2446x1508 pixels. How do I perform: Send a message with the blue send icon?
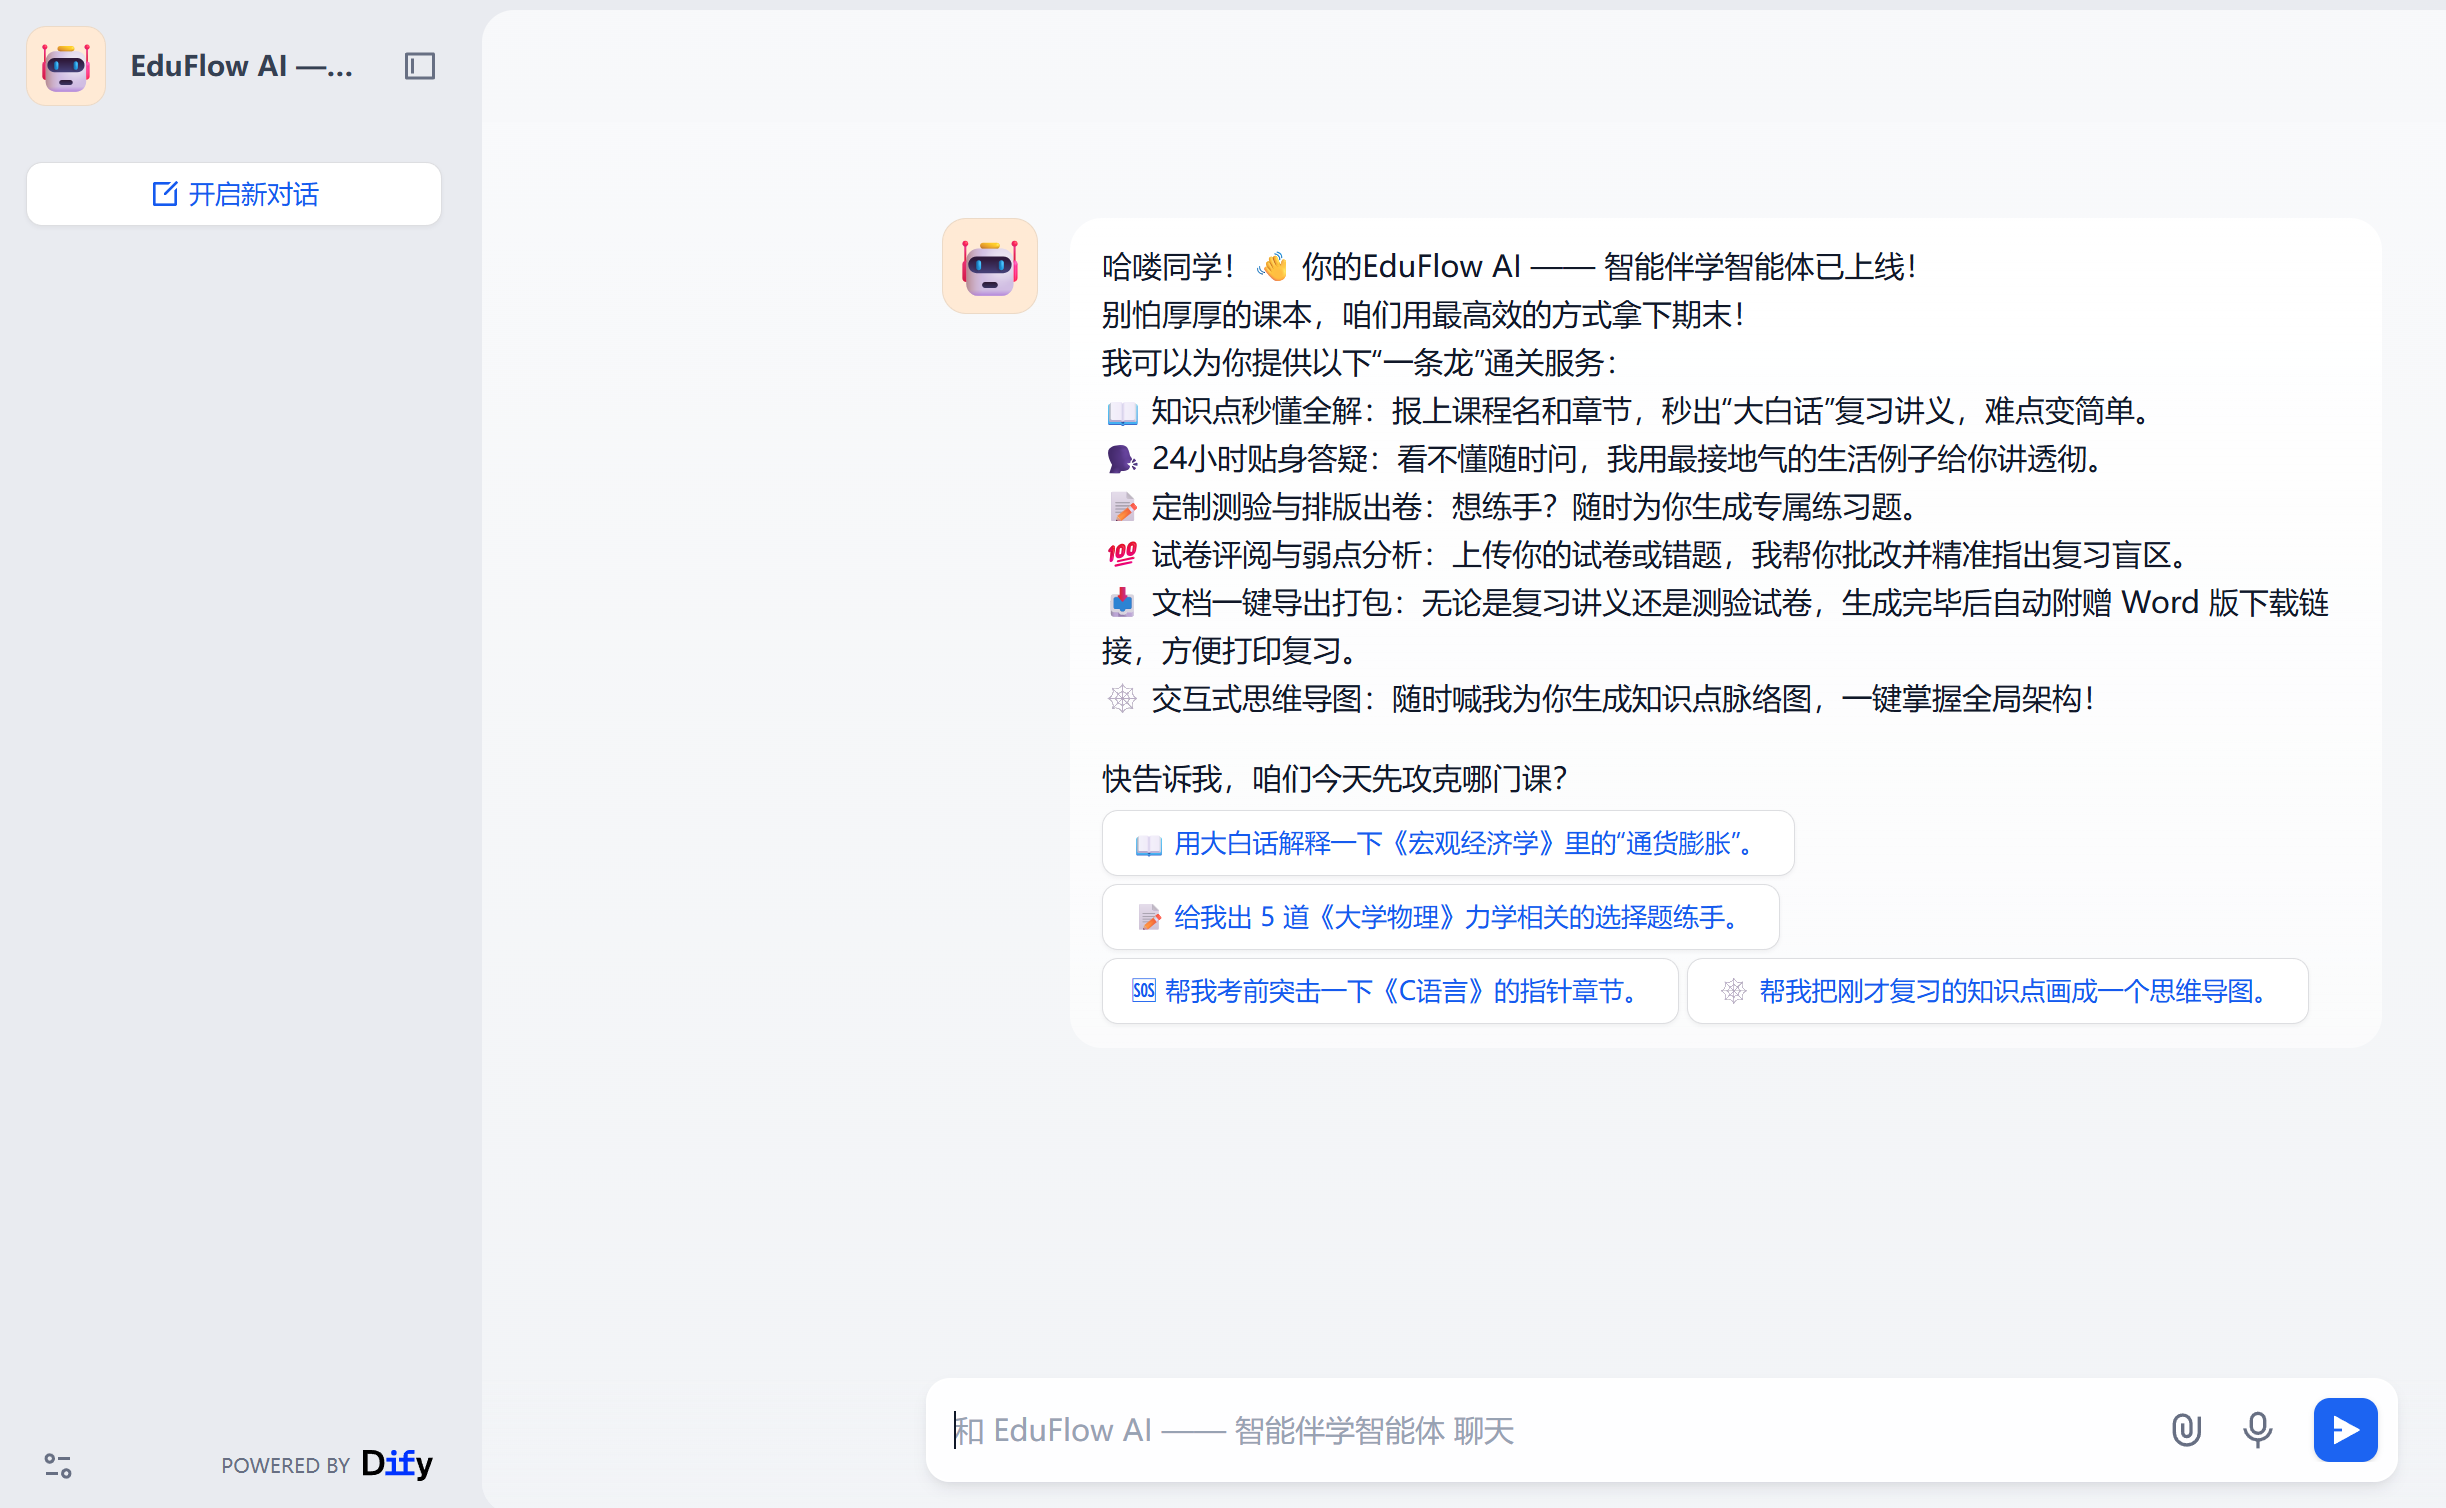[x=2345, y=1430]
